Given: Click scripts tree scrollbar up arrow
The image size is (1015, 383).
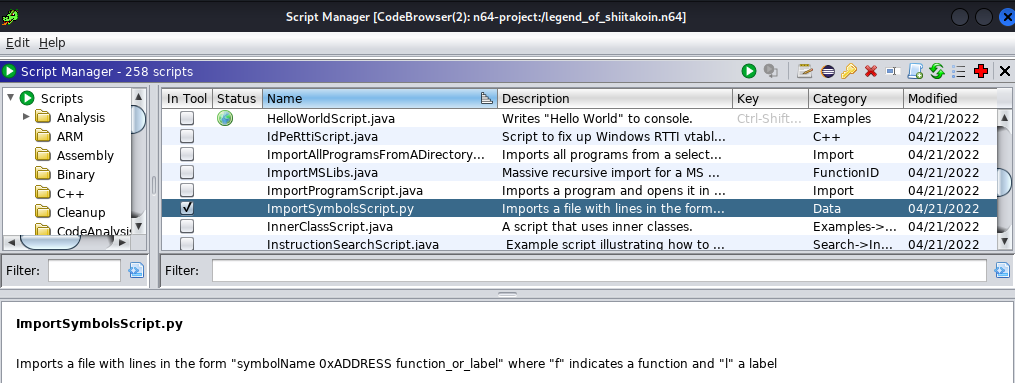Looking at the screenshot, I should pyautogui.click(x=139, y=96).
